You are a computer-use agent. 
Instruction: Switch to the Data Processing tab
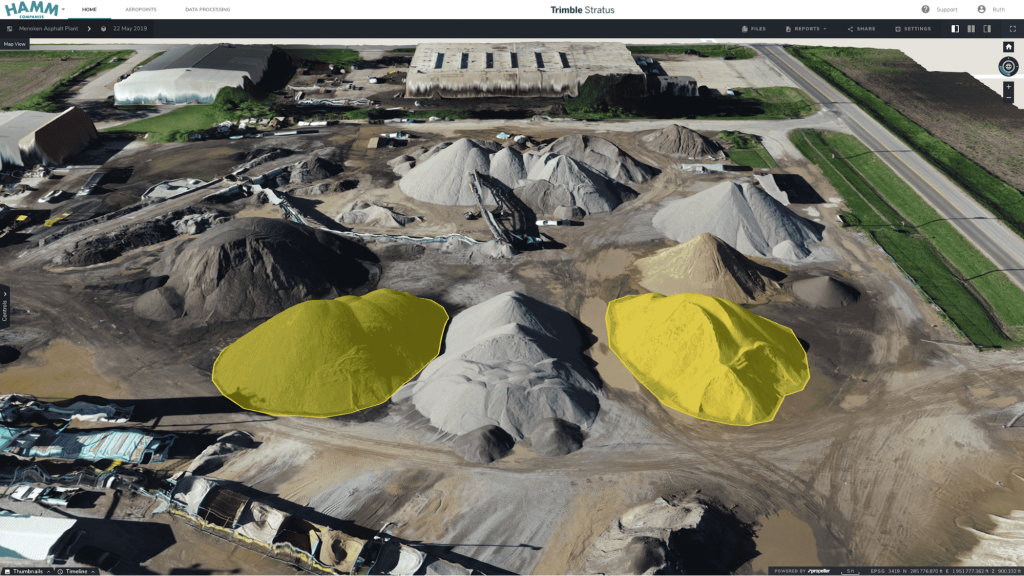tap(208, 10)
